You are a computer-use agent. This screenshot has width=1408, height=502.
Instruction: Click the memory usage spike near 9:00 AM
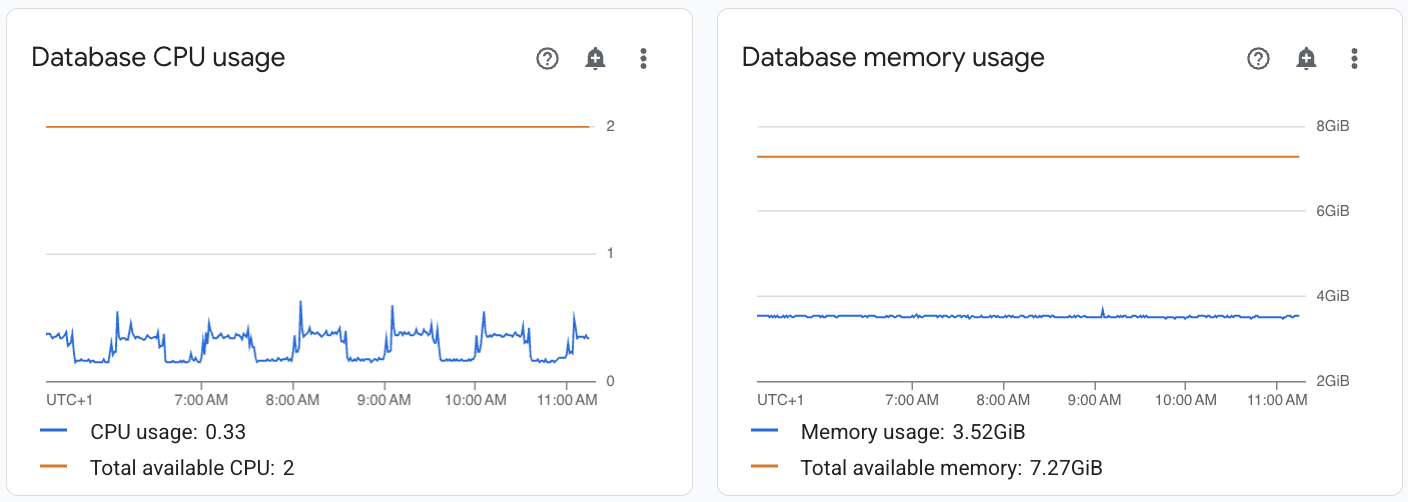tap(1102, 311)
